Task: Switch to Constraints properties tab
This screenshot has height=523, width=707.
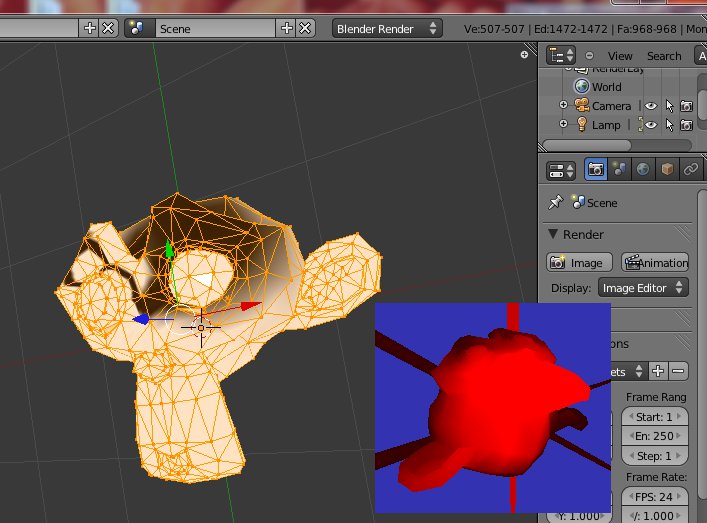Action: 690,170
